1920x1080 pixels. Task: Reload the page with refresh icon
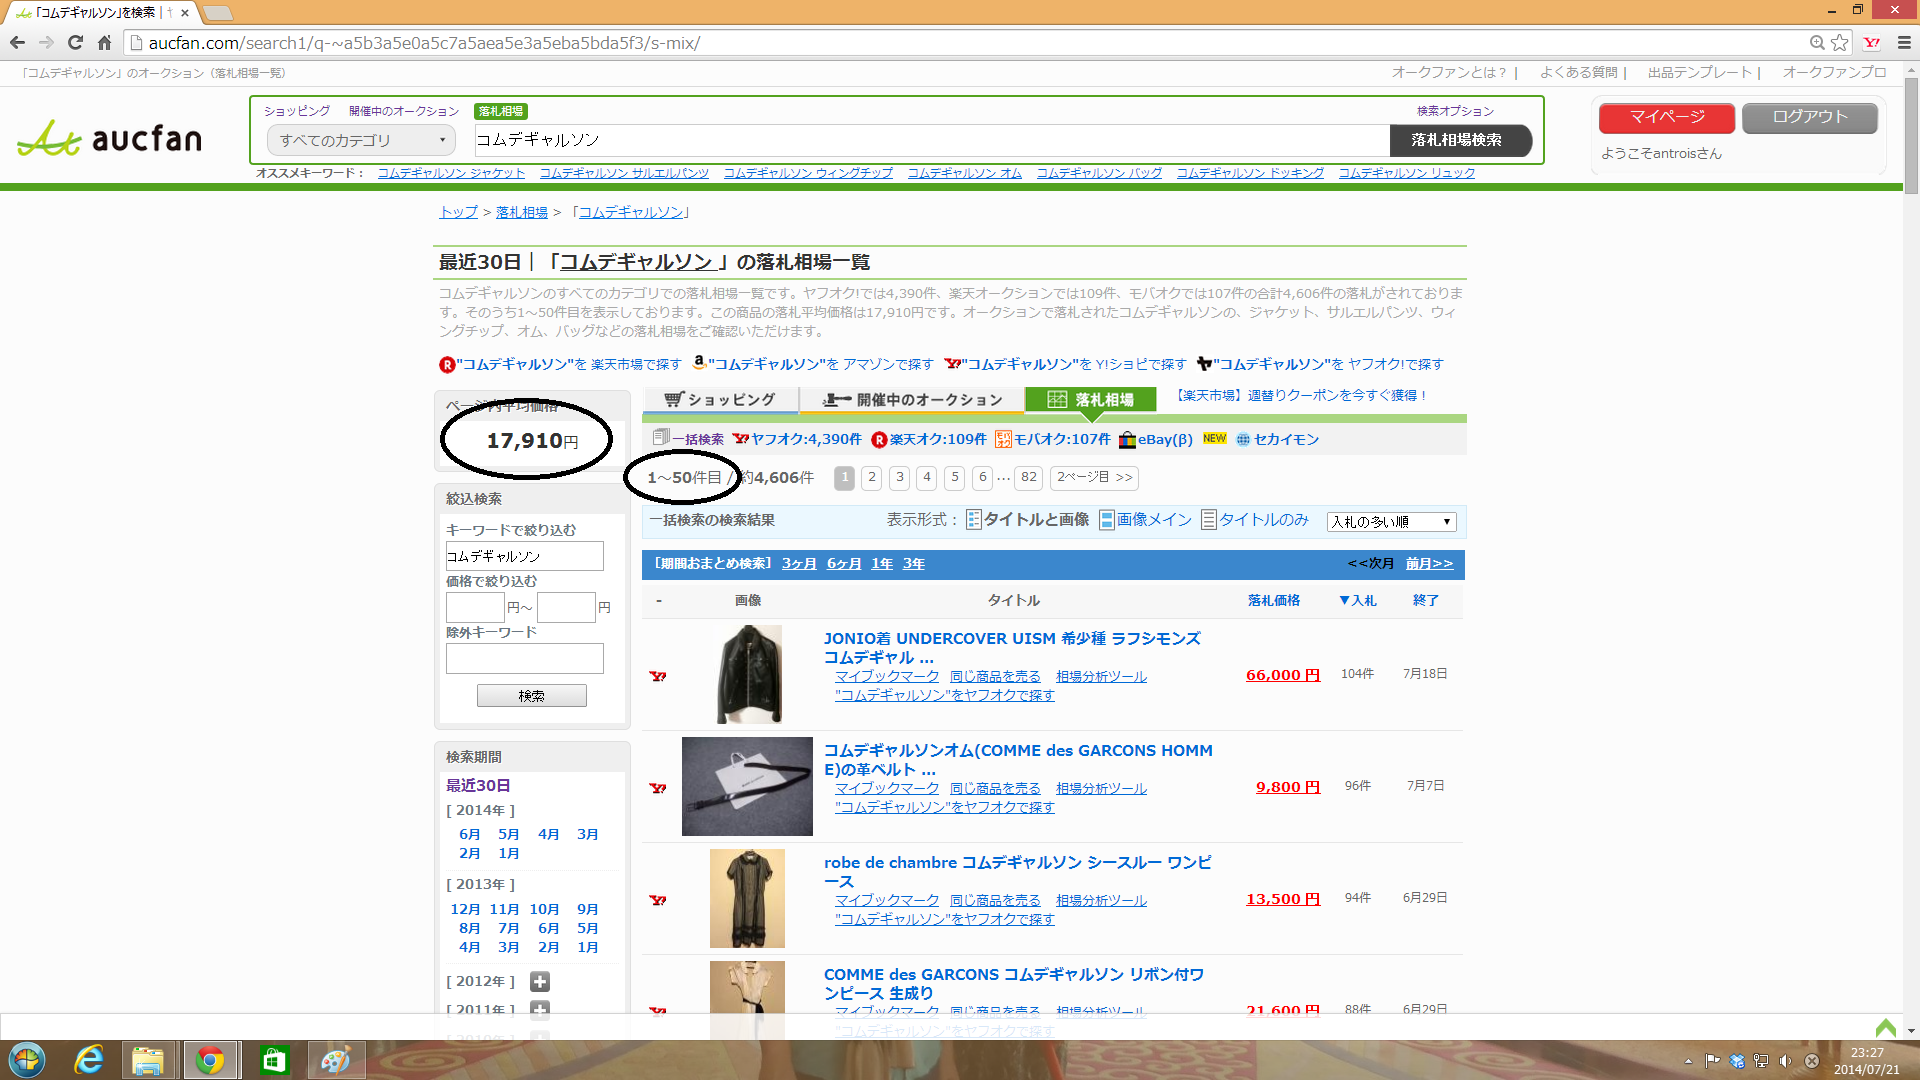[75, 42]
